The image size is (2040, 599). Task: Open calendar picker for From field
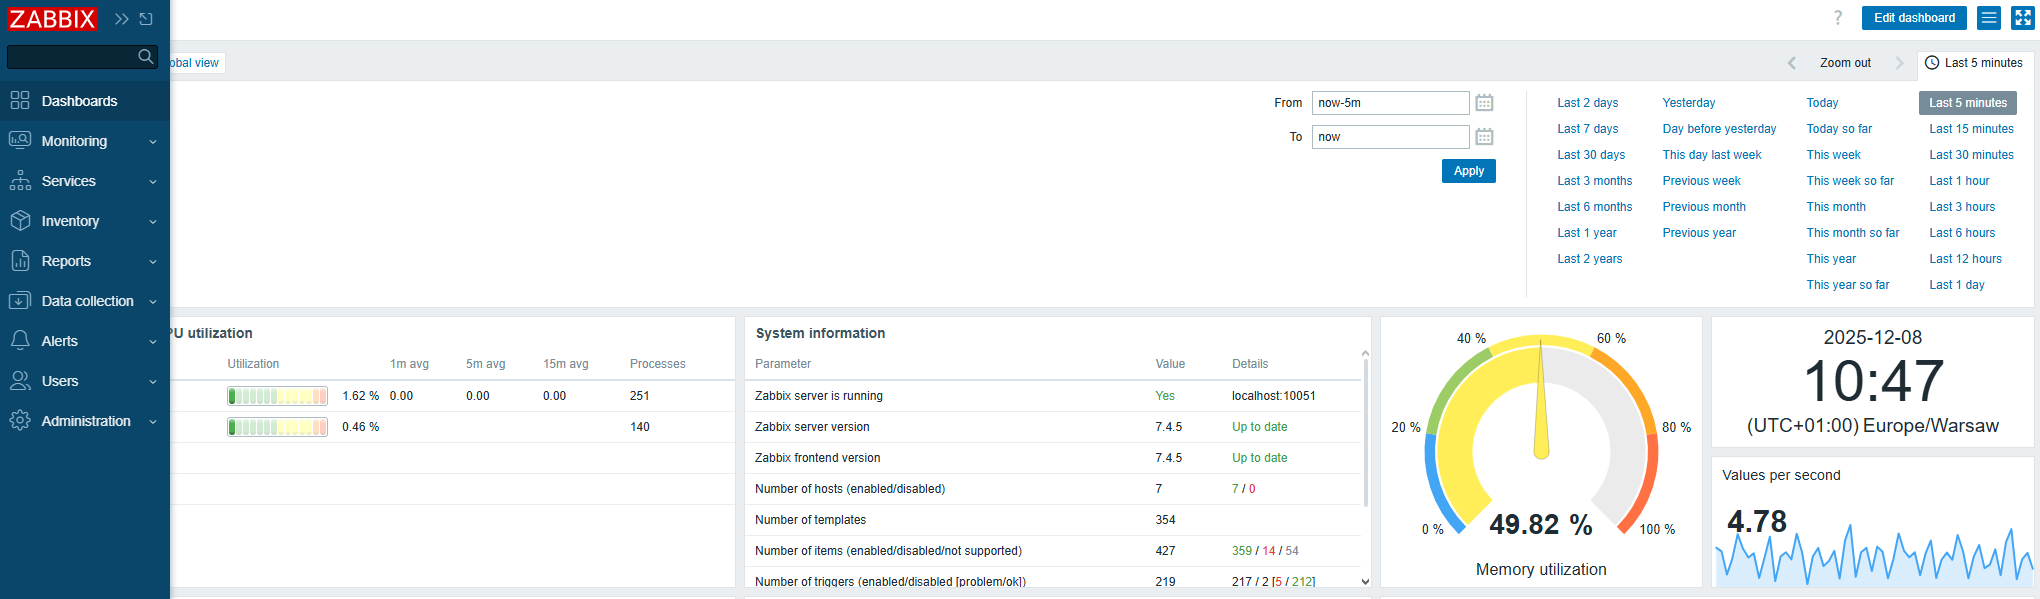click(1484, 103)
